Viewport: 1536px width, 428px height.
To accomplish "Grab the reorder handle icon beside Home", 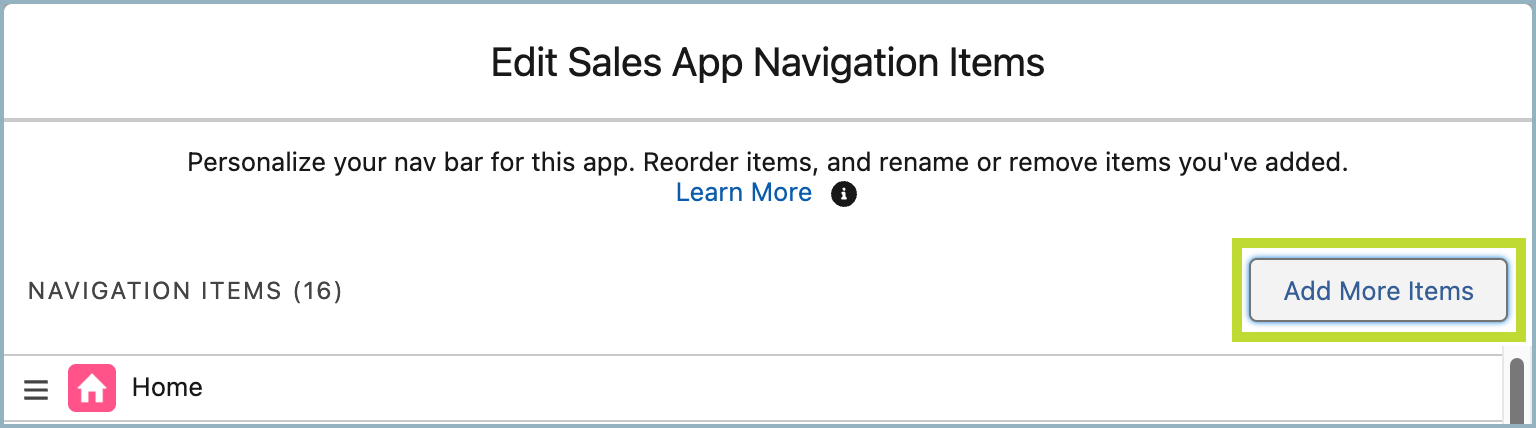I will [x=36, y=389].
